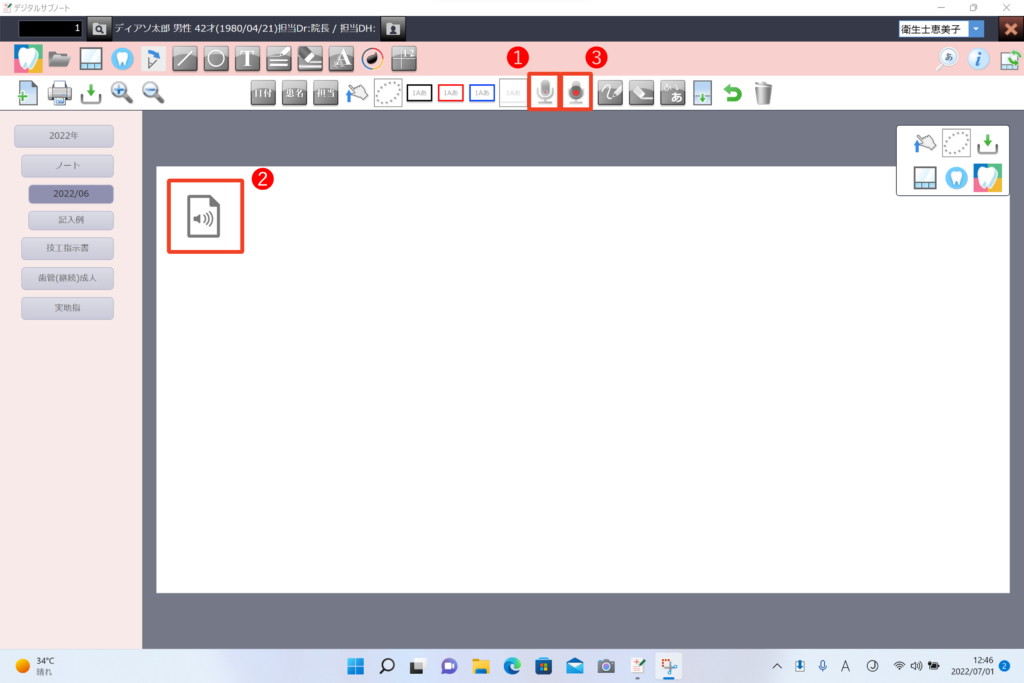Viewport: 1024px width, 683px height.
Task: Choose the text T tool
Action: click(247, 58)
